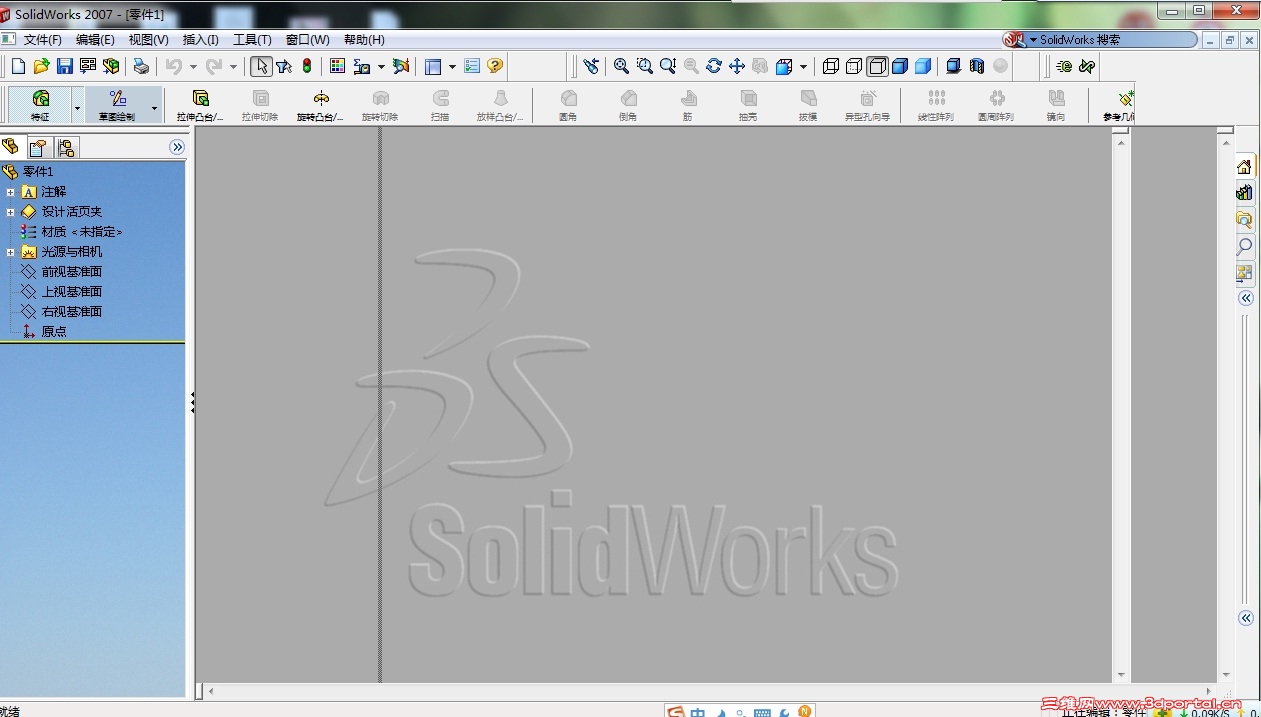The image size is (1261, 717).
Task: Open the 工具(T) menu
Action: [252, 40]
